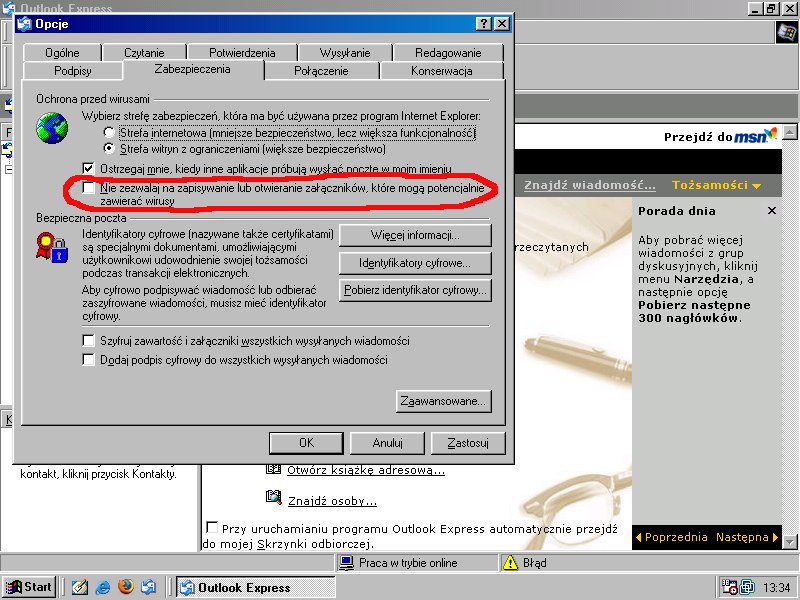Image resolution: width=800 pixels, height=600 pixels.
Task: Click the scroll up arrow in Outlook Express
Action: 790,132
